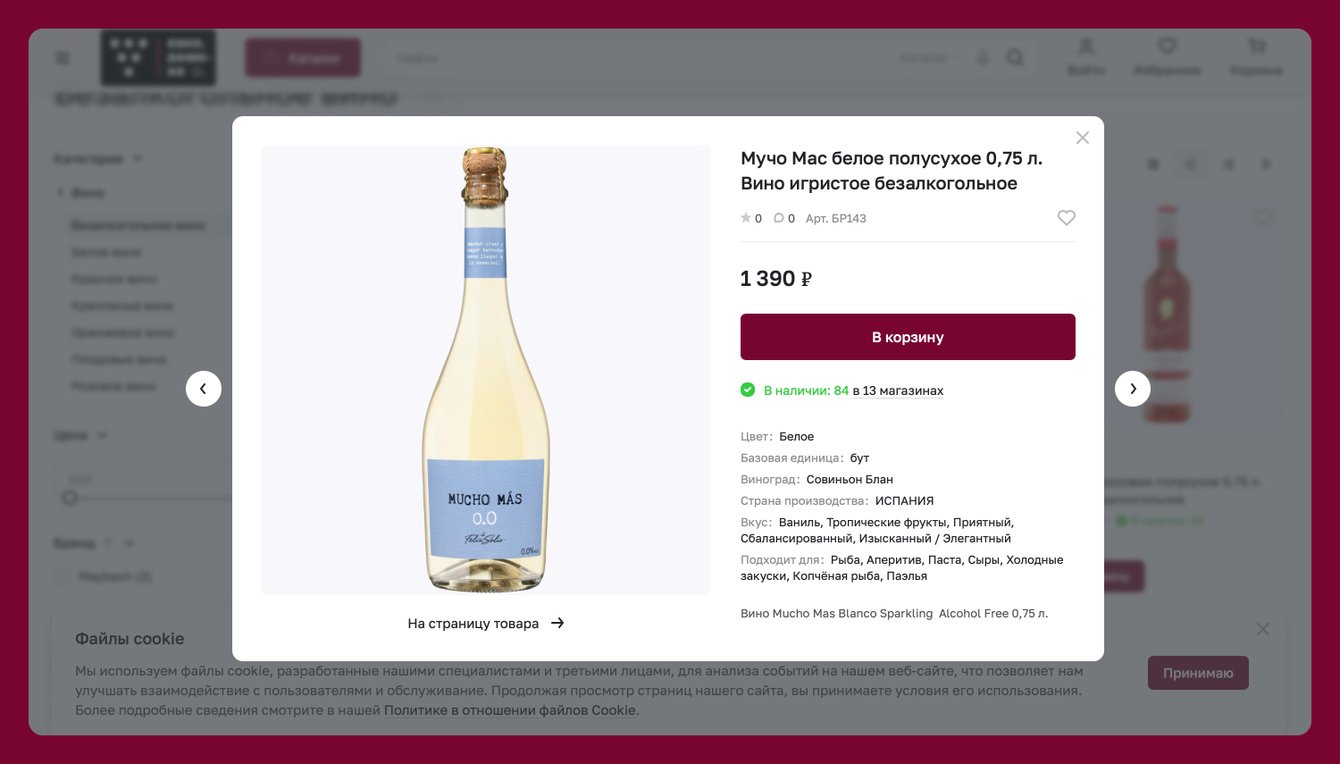This screenshot has width=1340, height=764.
Task: Accept cookies with Принимаю button
Action: (x=1198, y=673)
